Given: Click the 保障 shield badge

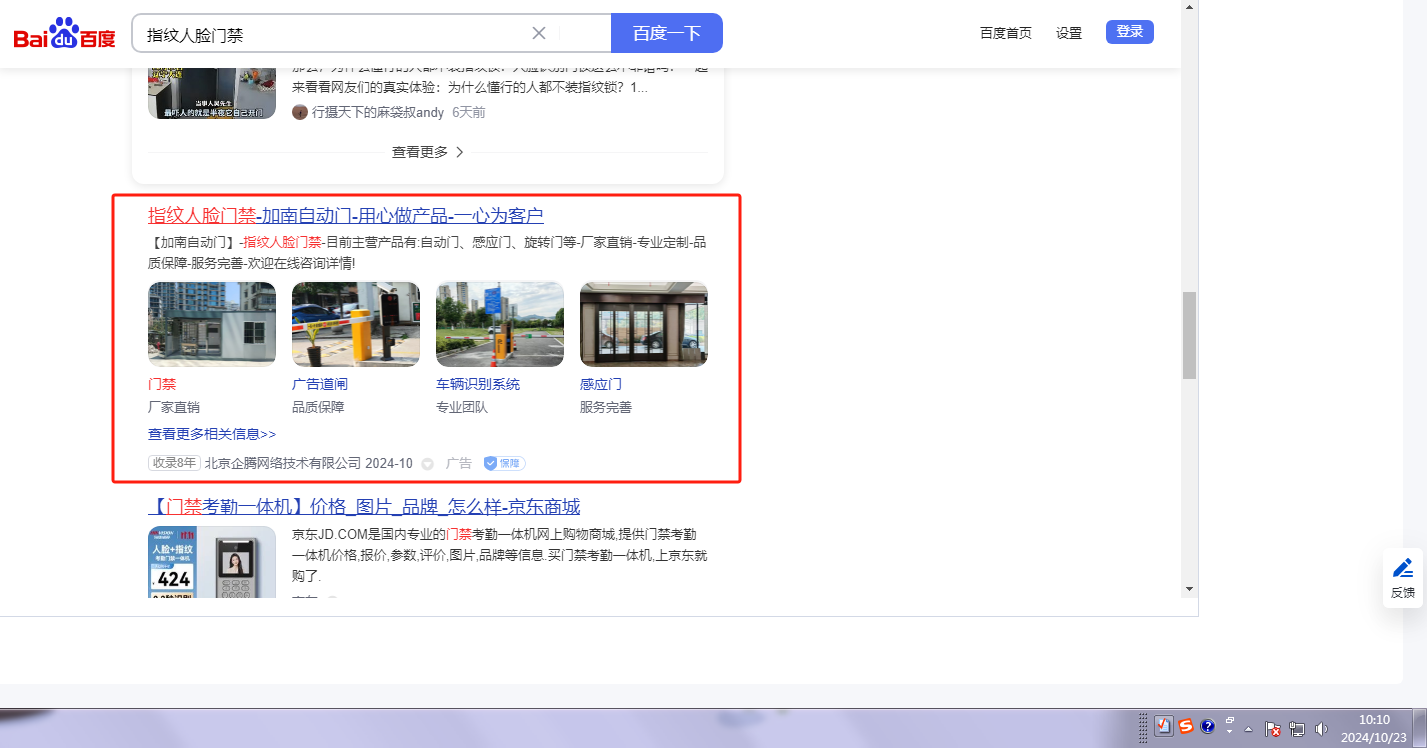Looking at the screenshot, I should click(x=505, y=463).
